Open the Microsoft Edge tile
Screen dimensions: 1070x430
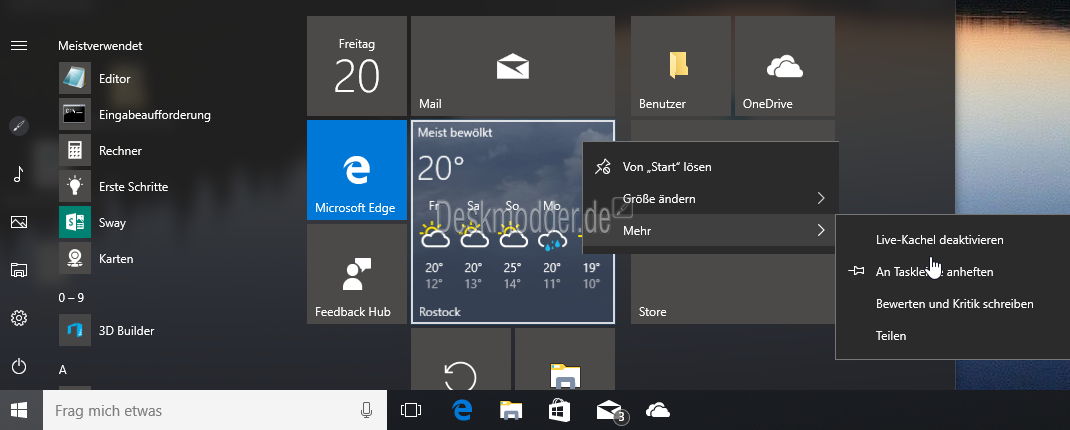click(x=357, y=170)
